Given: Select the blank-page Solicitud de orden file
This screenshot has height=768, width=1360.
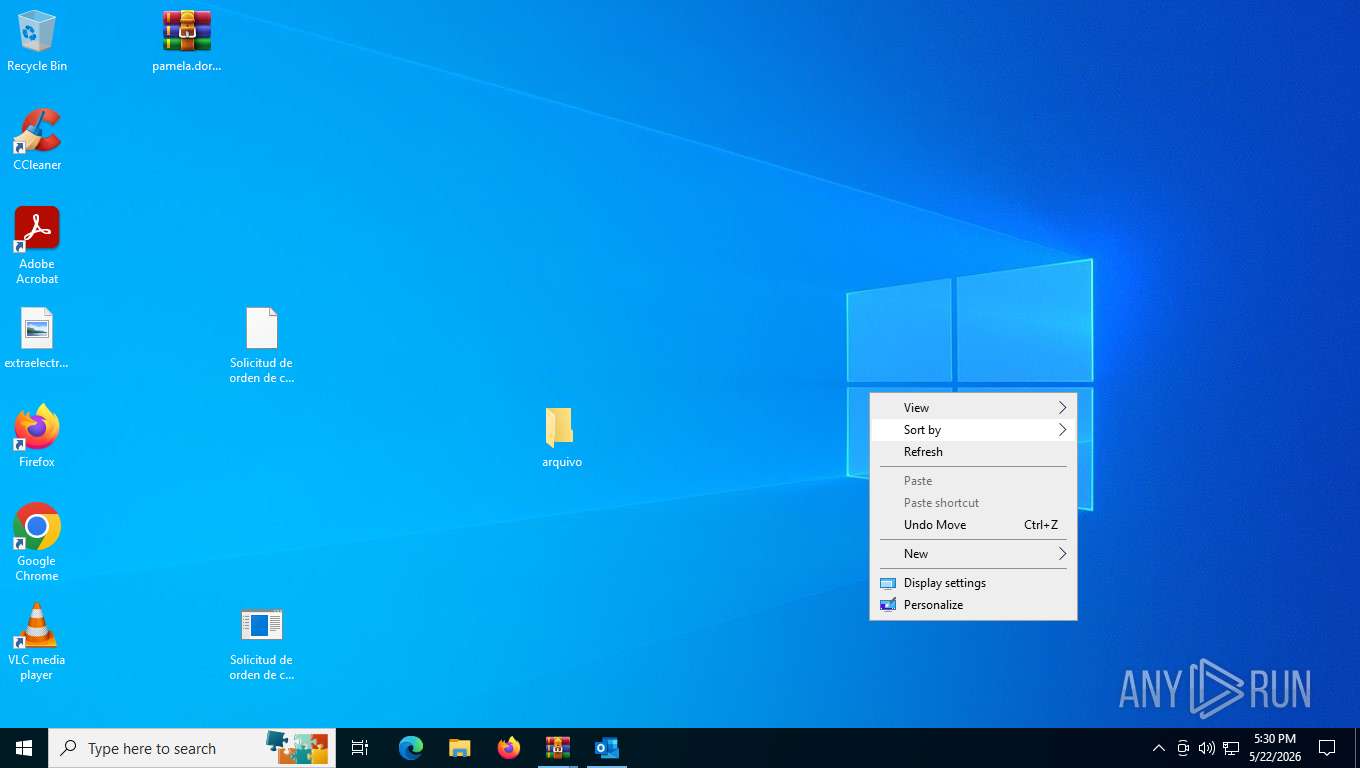Looking at the screenshot, I should (262, 345).
